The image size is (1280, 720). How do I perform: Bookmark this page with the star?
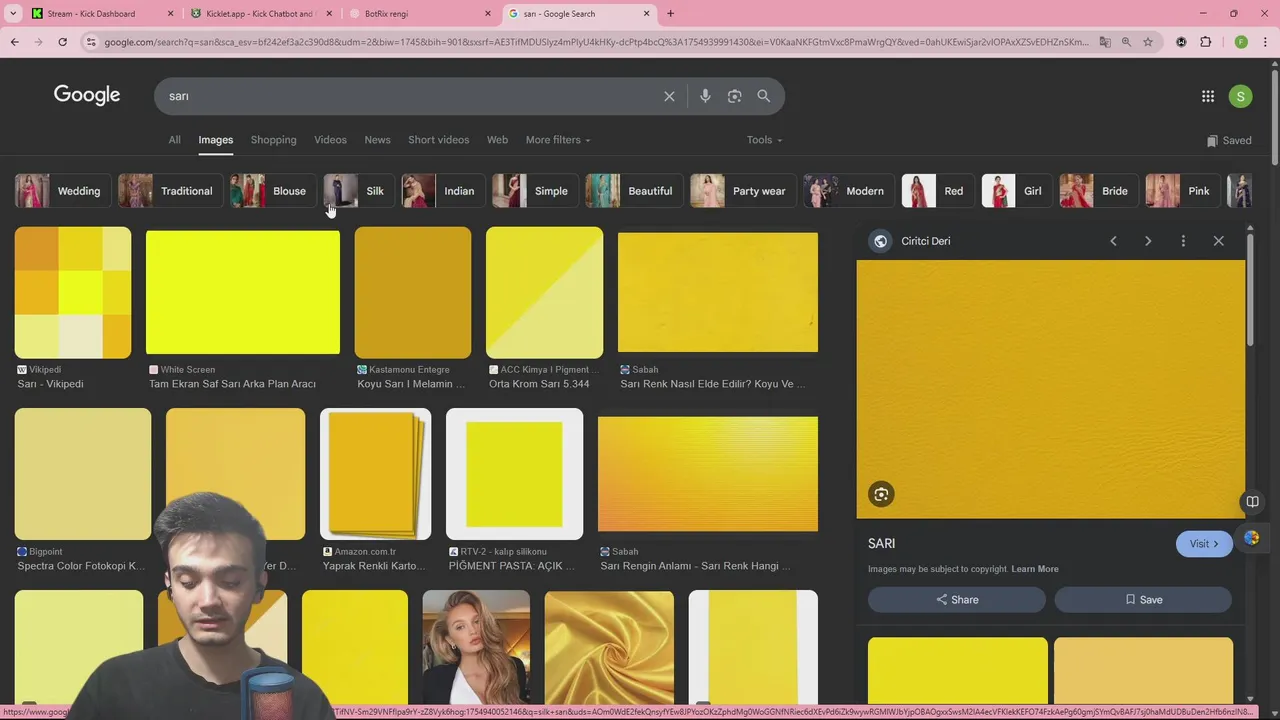pos(1148,42)
